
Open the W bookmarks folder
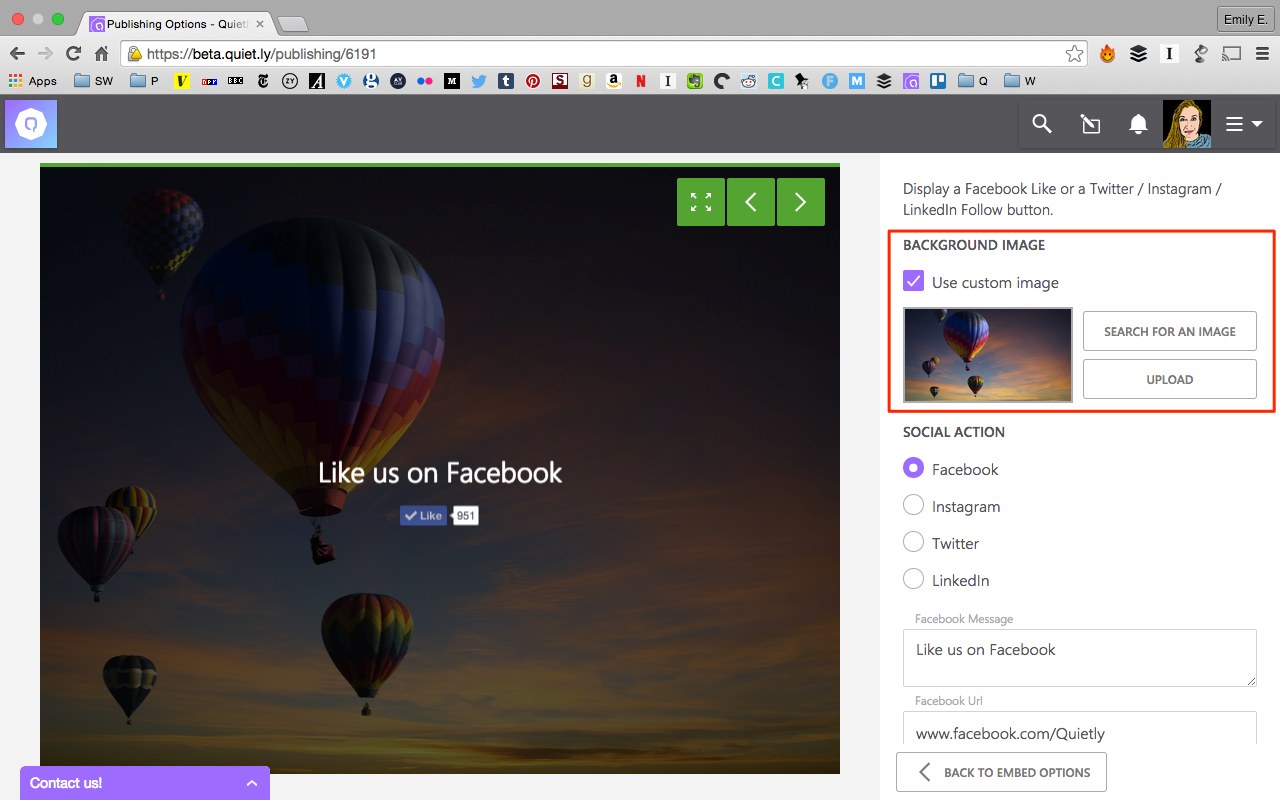1020,81
